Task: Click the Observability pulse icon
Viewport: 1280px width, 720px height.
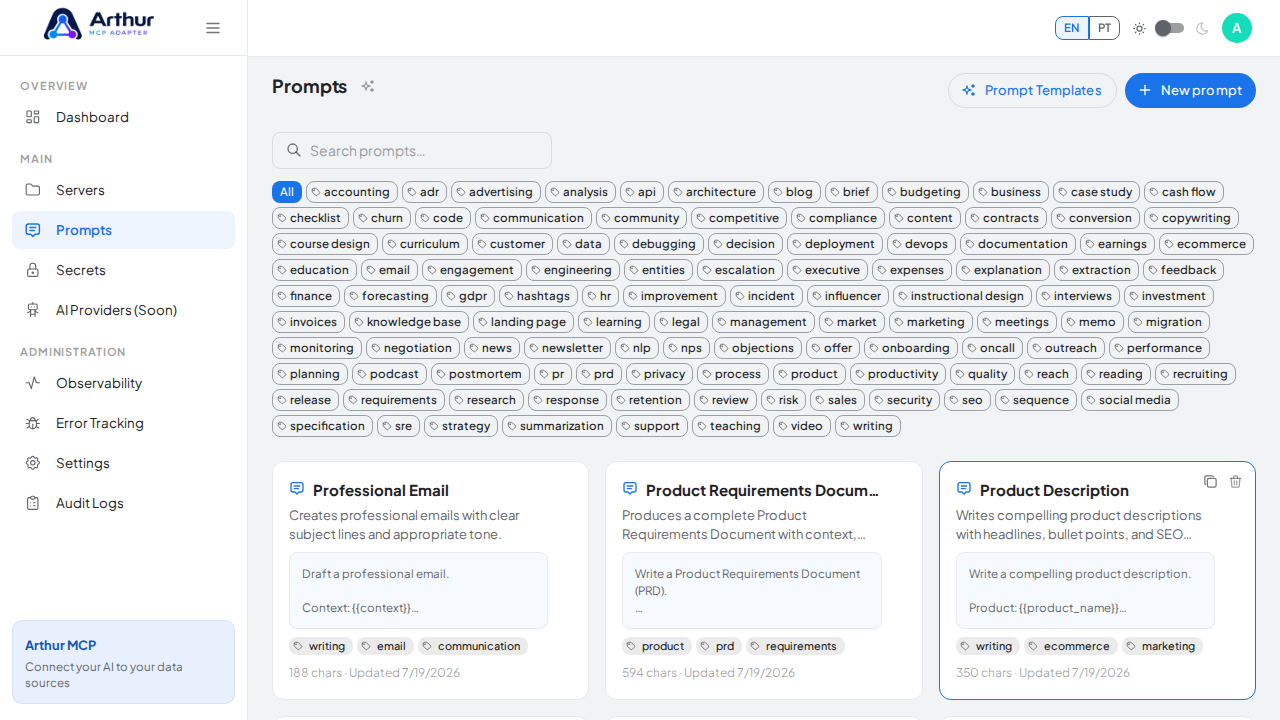Action: (x=33, y=383)
